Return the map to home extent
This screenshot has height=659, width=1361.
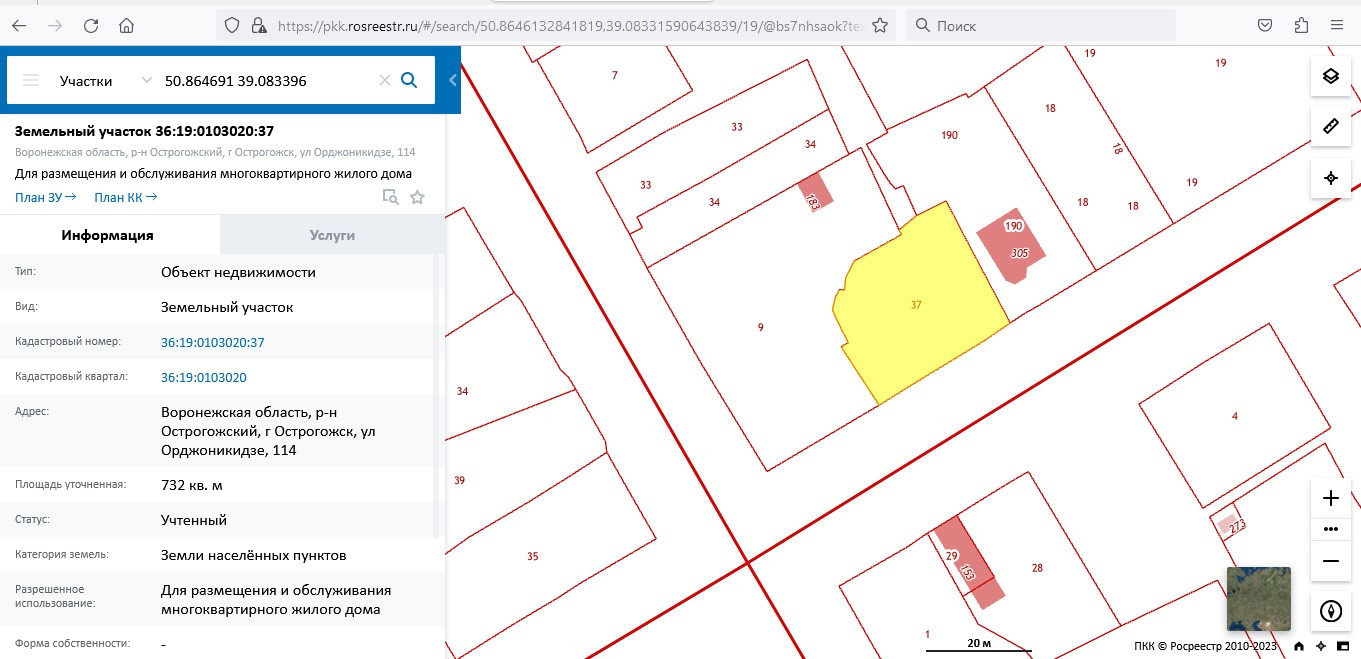[x=1298, y=647]
